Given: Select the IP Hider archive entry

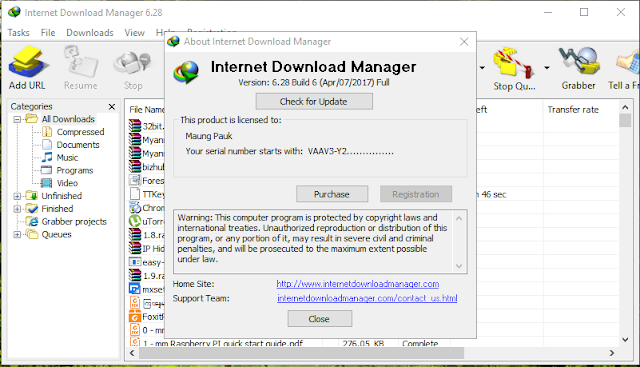Looking at the screenshot, I should (147, 249).
